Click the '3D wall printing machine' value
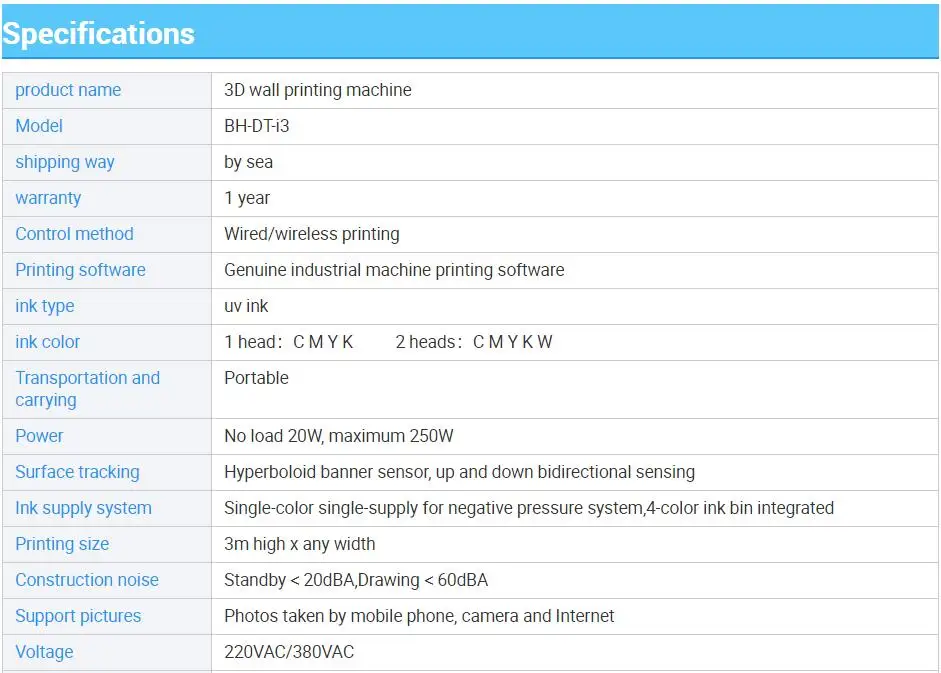The height and width of the screenshot is (673, 941). 317,90
